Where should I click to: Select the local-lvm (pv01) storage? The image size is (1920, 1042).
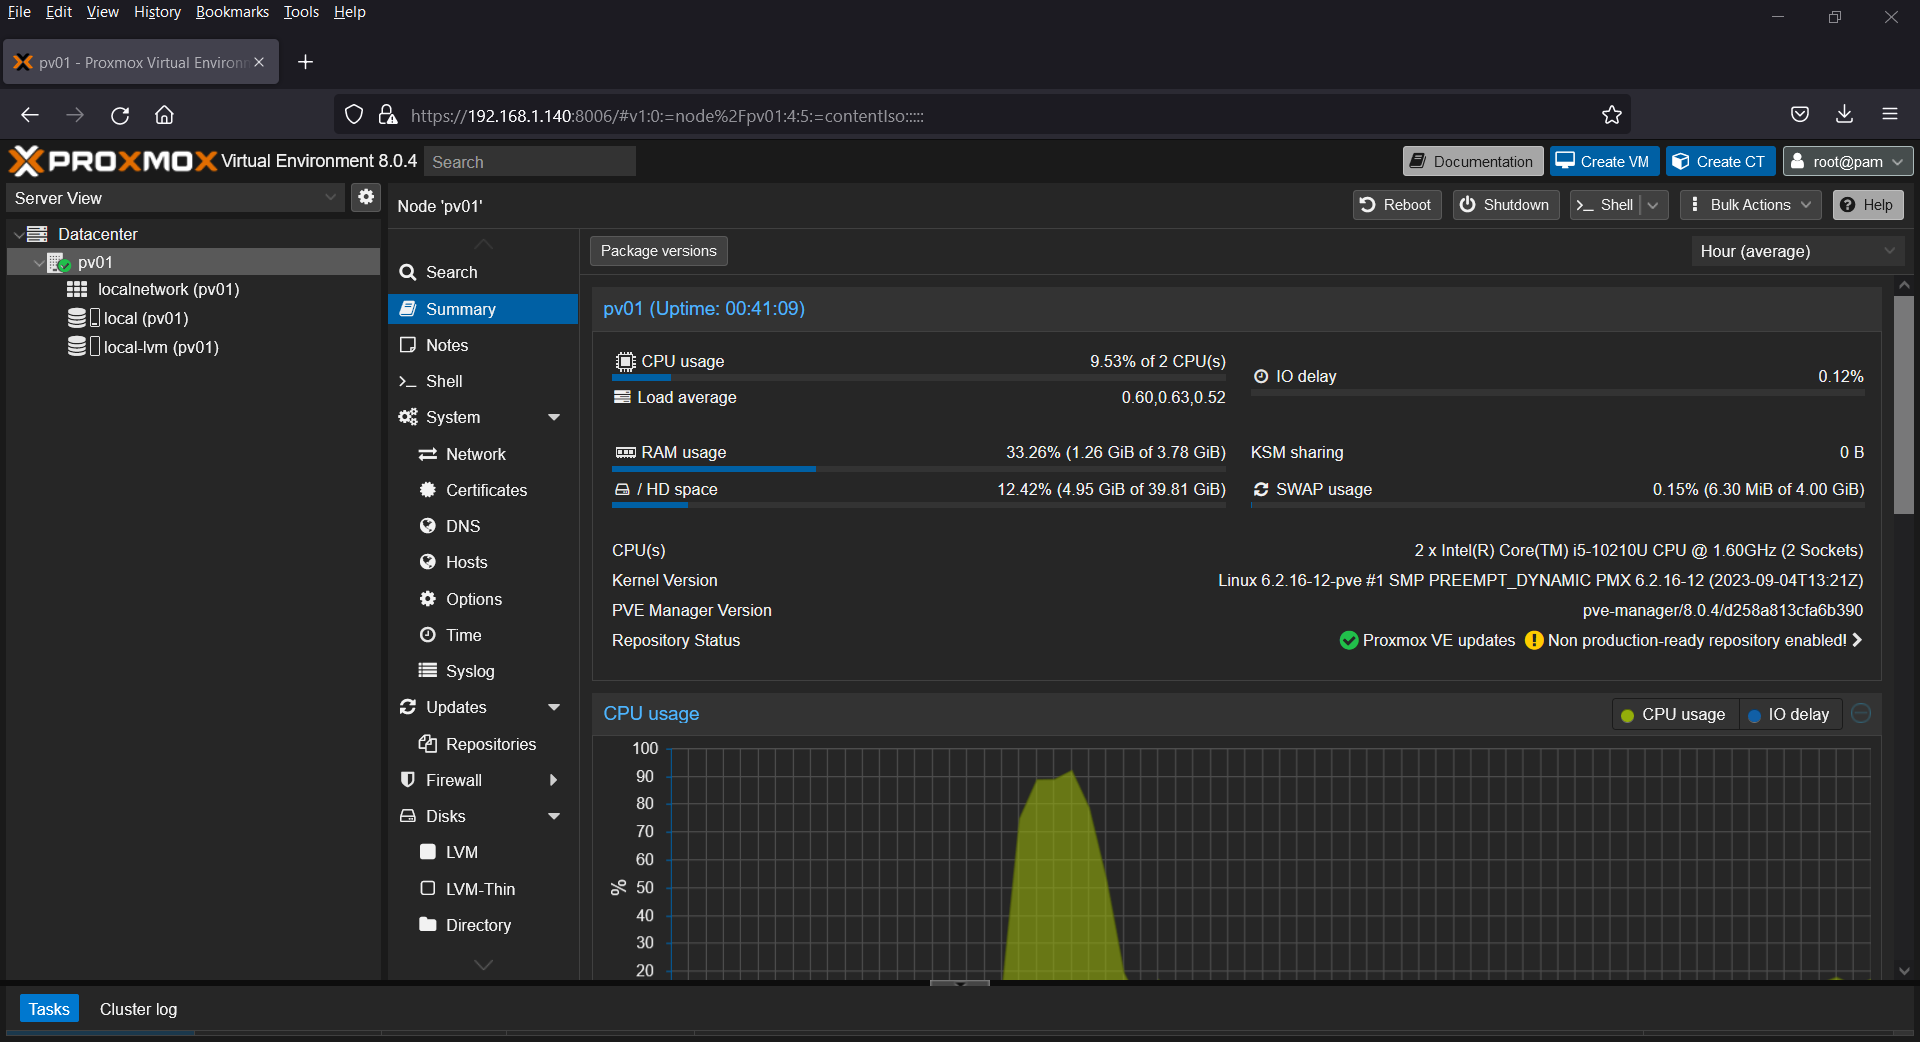click(x=160, y=347)
